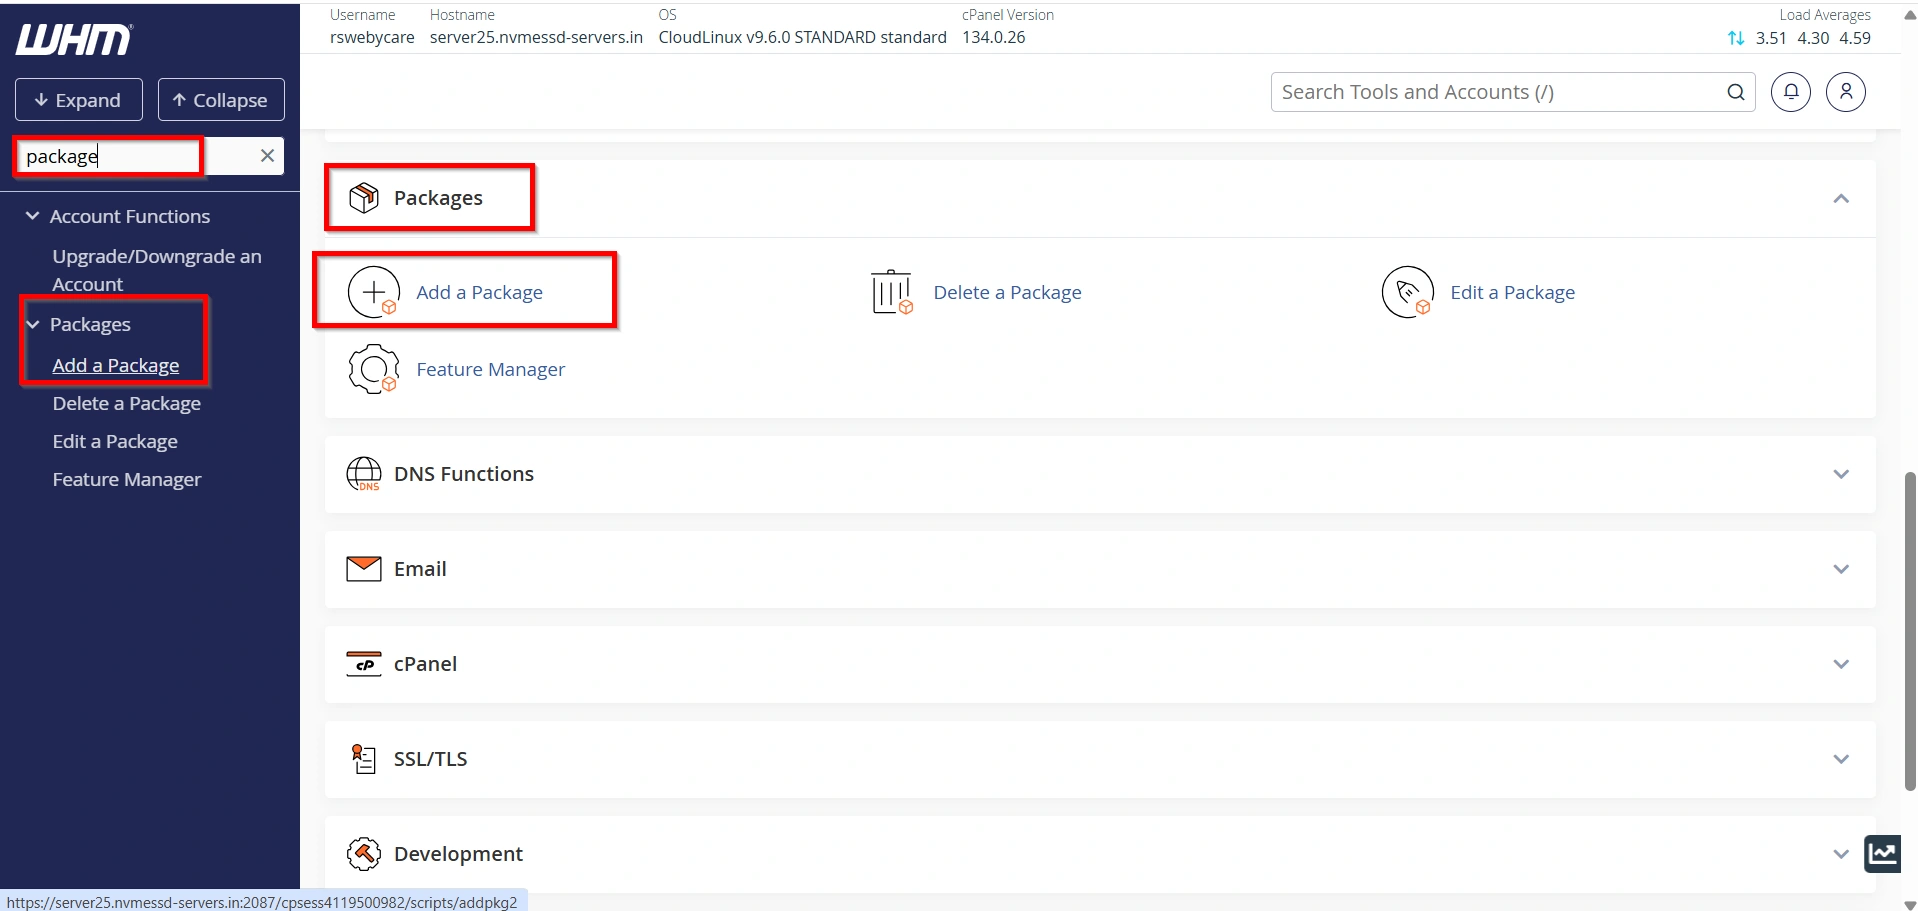Viewport: 1918px width, 911px height.
Task: Open the statistics chart icon at the bottom right
Action: (1883, 854)
